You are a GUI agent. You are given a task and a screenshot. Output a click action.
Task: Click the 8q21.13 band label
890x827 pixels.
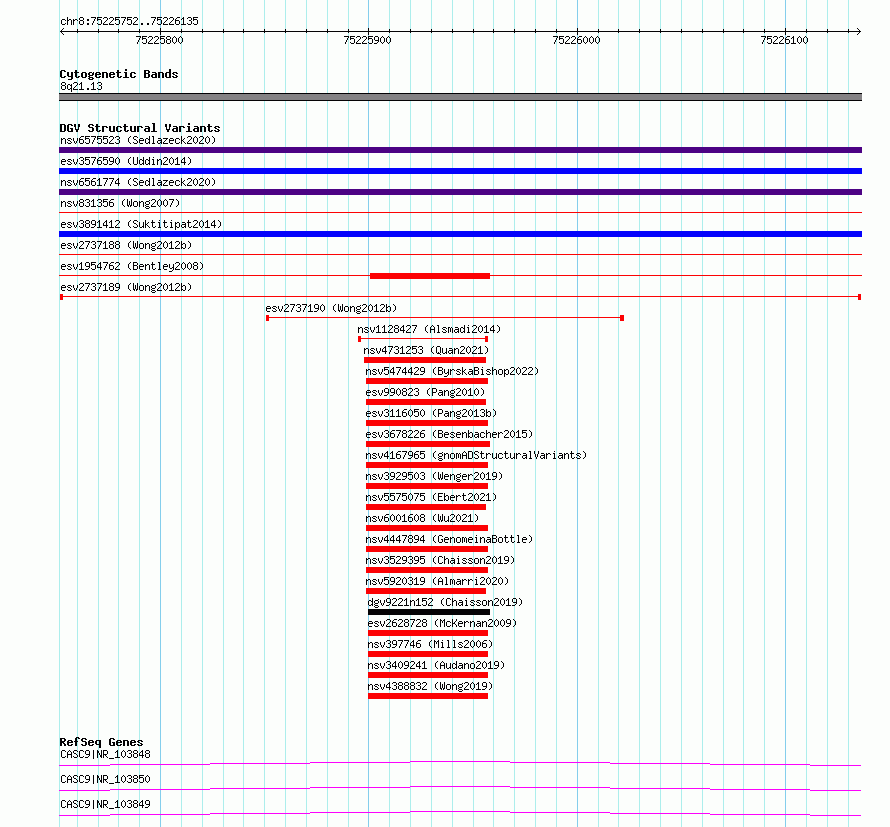81,86
